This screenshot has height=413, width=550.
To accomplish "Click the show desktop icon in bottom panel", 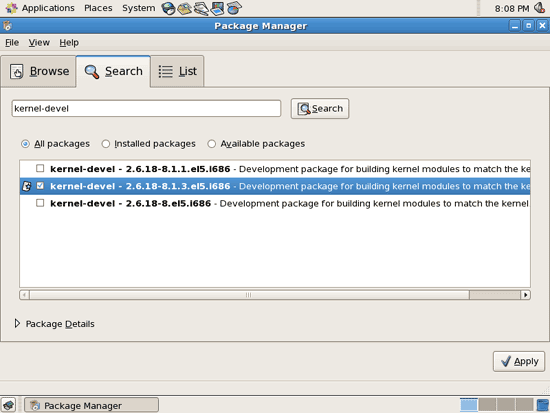I will [x=9, y=405].
